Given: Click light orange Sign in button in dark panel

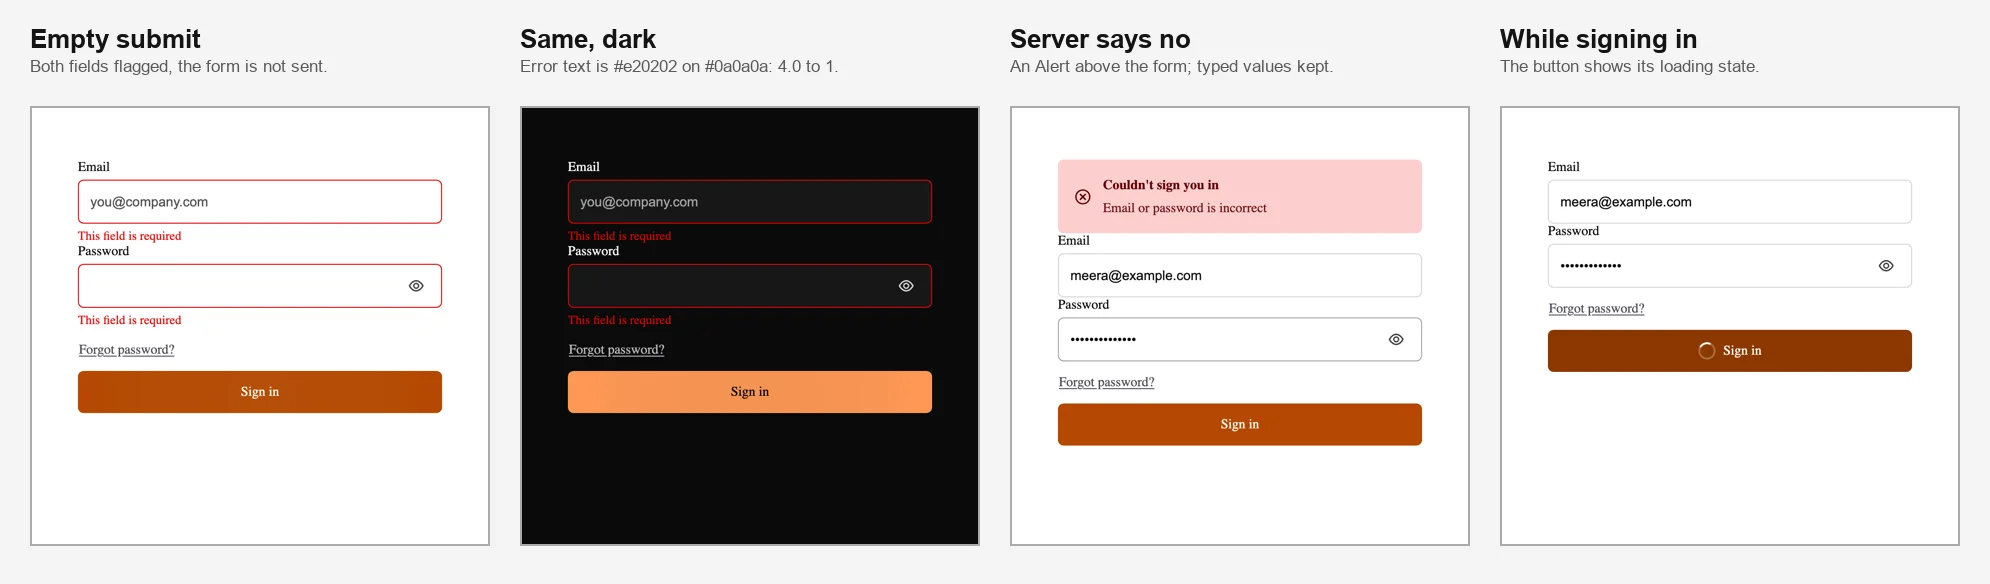Looking at the screenshot, I should [x=750, y=392].
